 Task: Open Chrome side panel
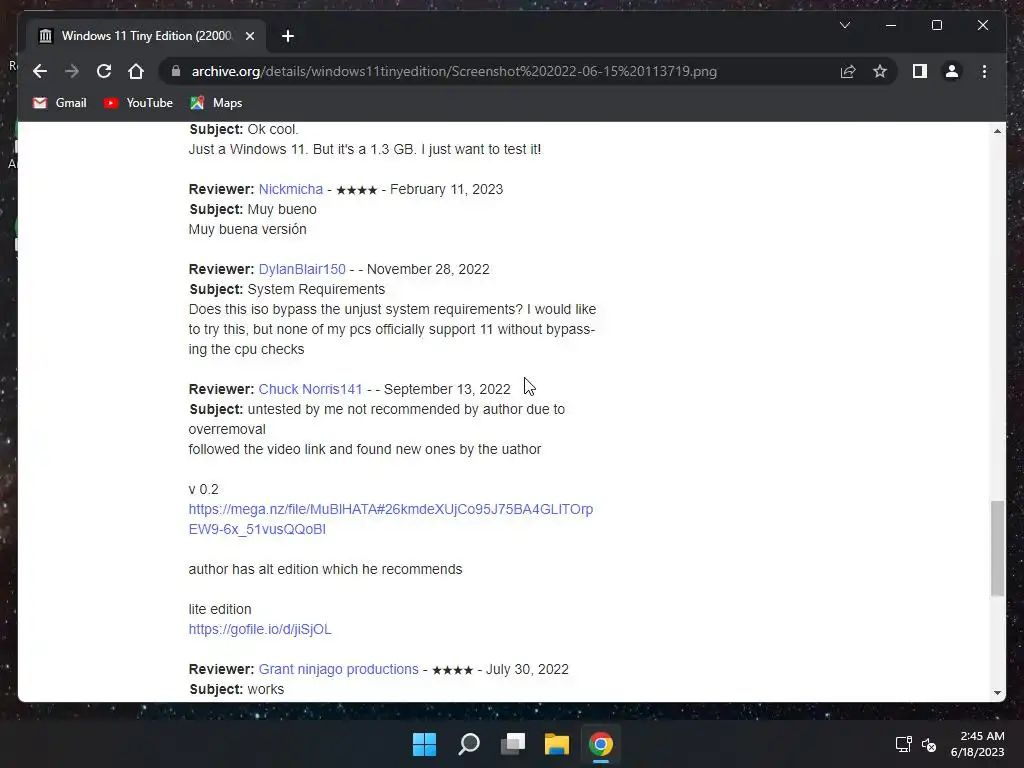click(x=920, y=71)
